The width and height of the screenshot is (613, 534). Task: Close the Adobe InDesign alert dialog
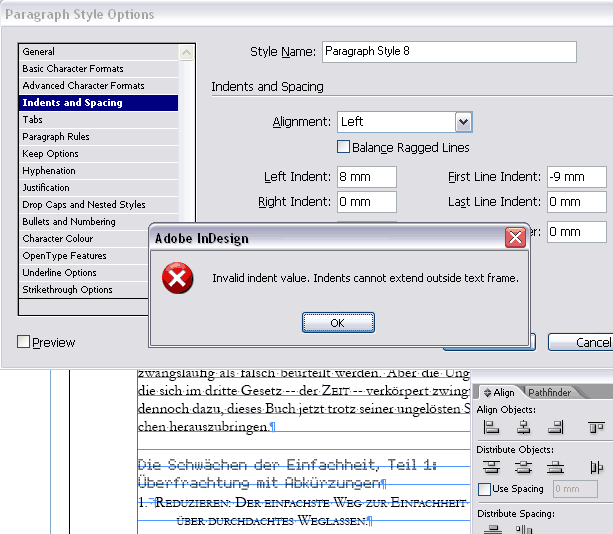click(515, 237)
